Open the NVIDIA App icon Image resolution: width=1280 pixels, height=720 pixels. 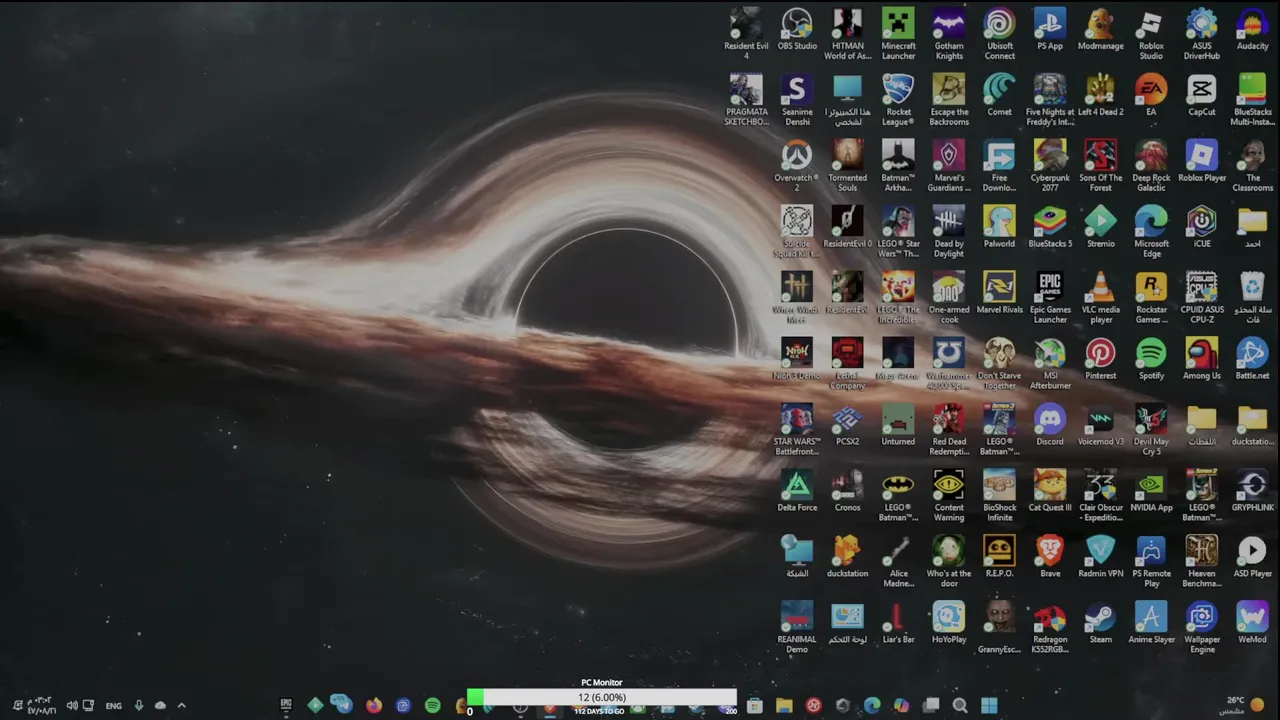pyautogui.click(x=1151, y=491)
